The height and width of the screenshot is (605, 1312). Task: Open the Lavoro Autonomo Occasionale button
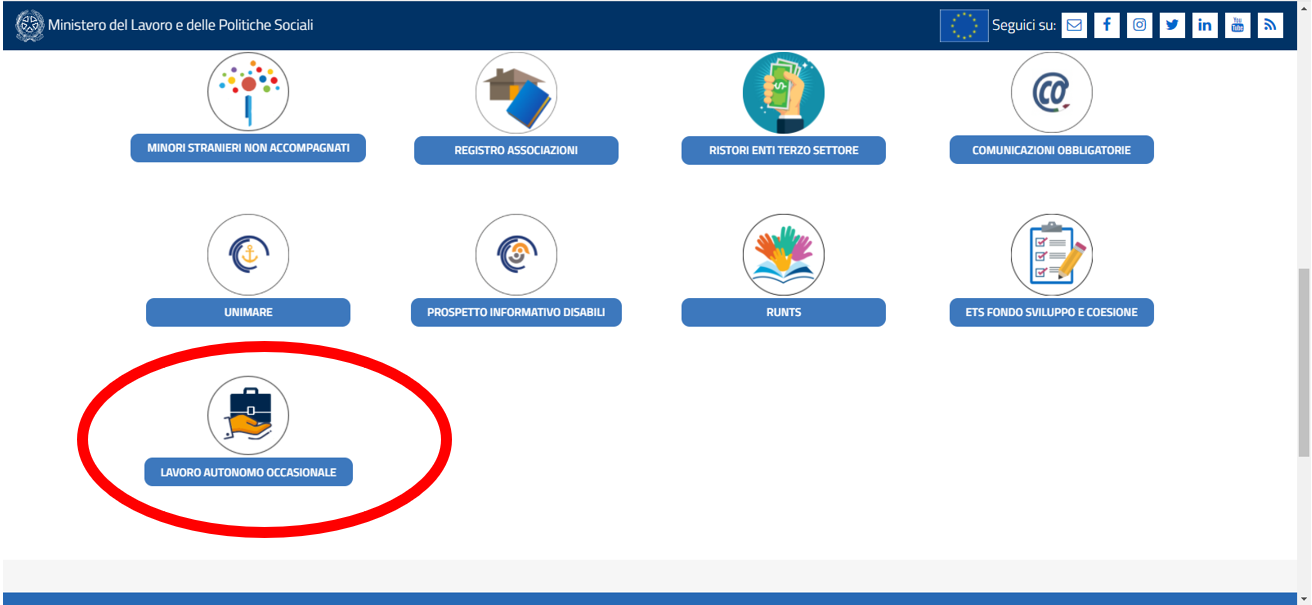point(249,472)
